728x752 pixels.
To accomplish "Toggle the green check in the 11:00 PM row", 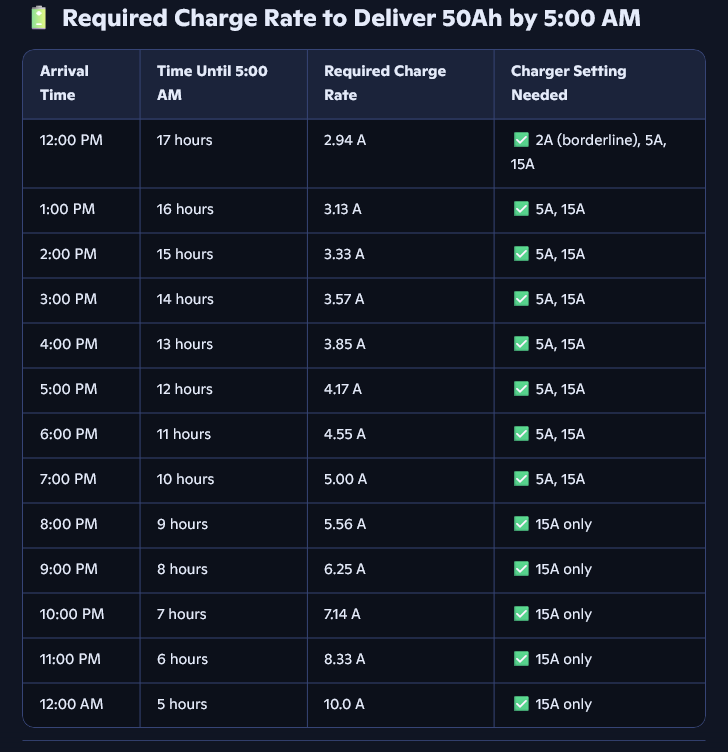I will [x=520, y=659].
